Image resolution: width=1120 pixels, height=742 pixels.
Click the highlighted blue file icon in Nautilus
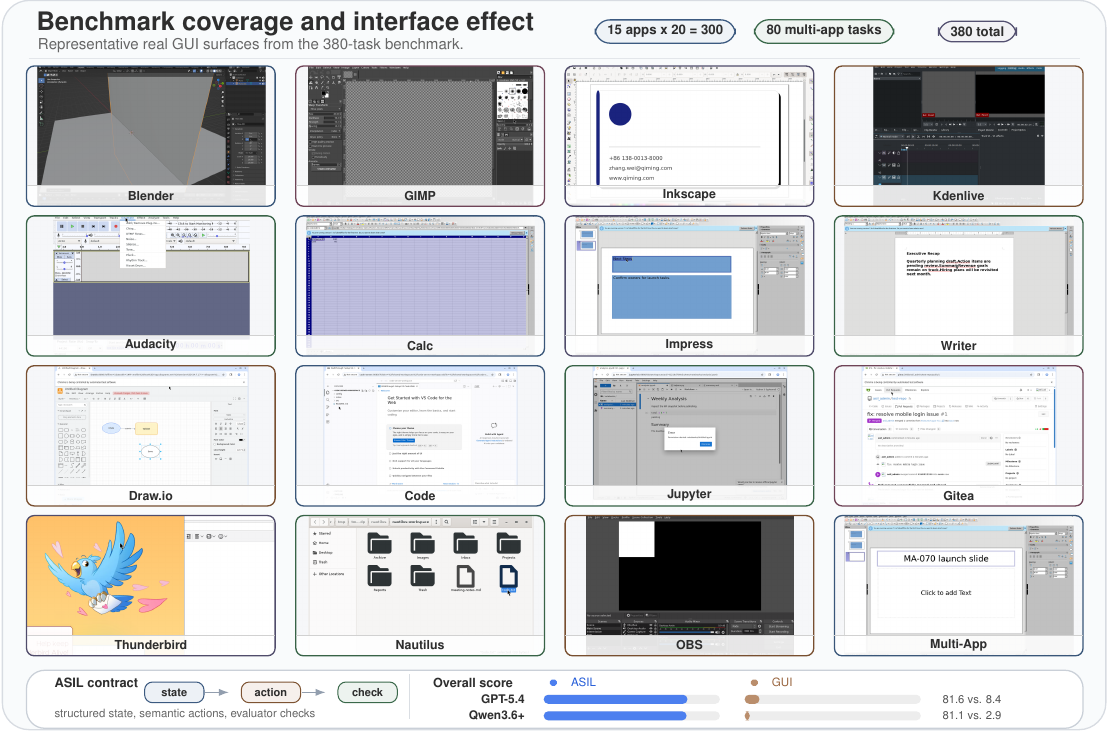tap(509, 577)
